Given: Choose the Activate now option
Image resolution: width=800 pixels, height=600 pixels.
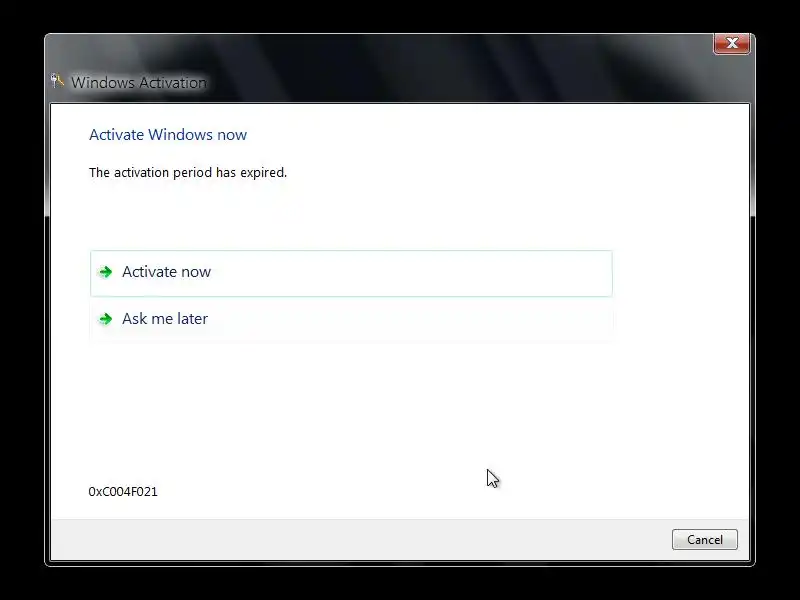Looking at the screenshot, I should pos(351,273).
